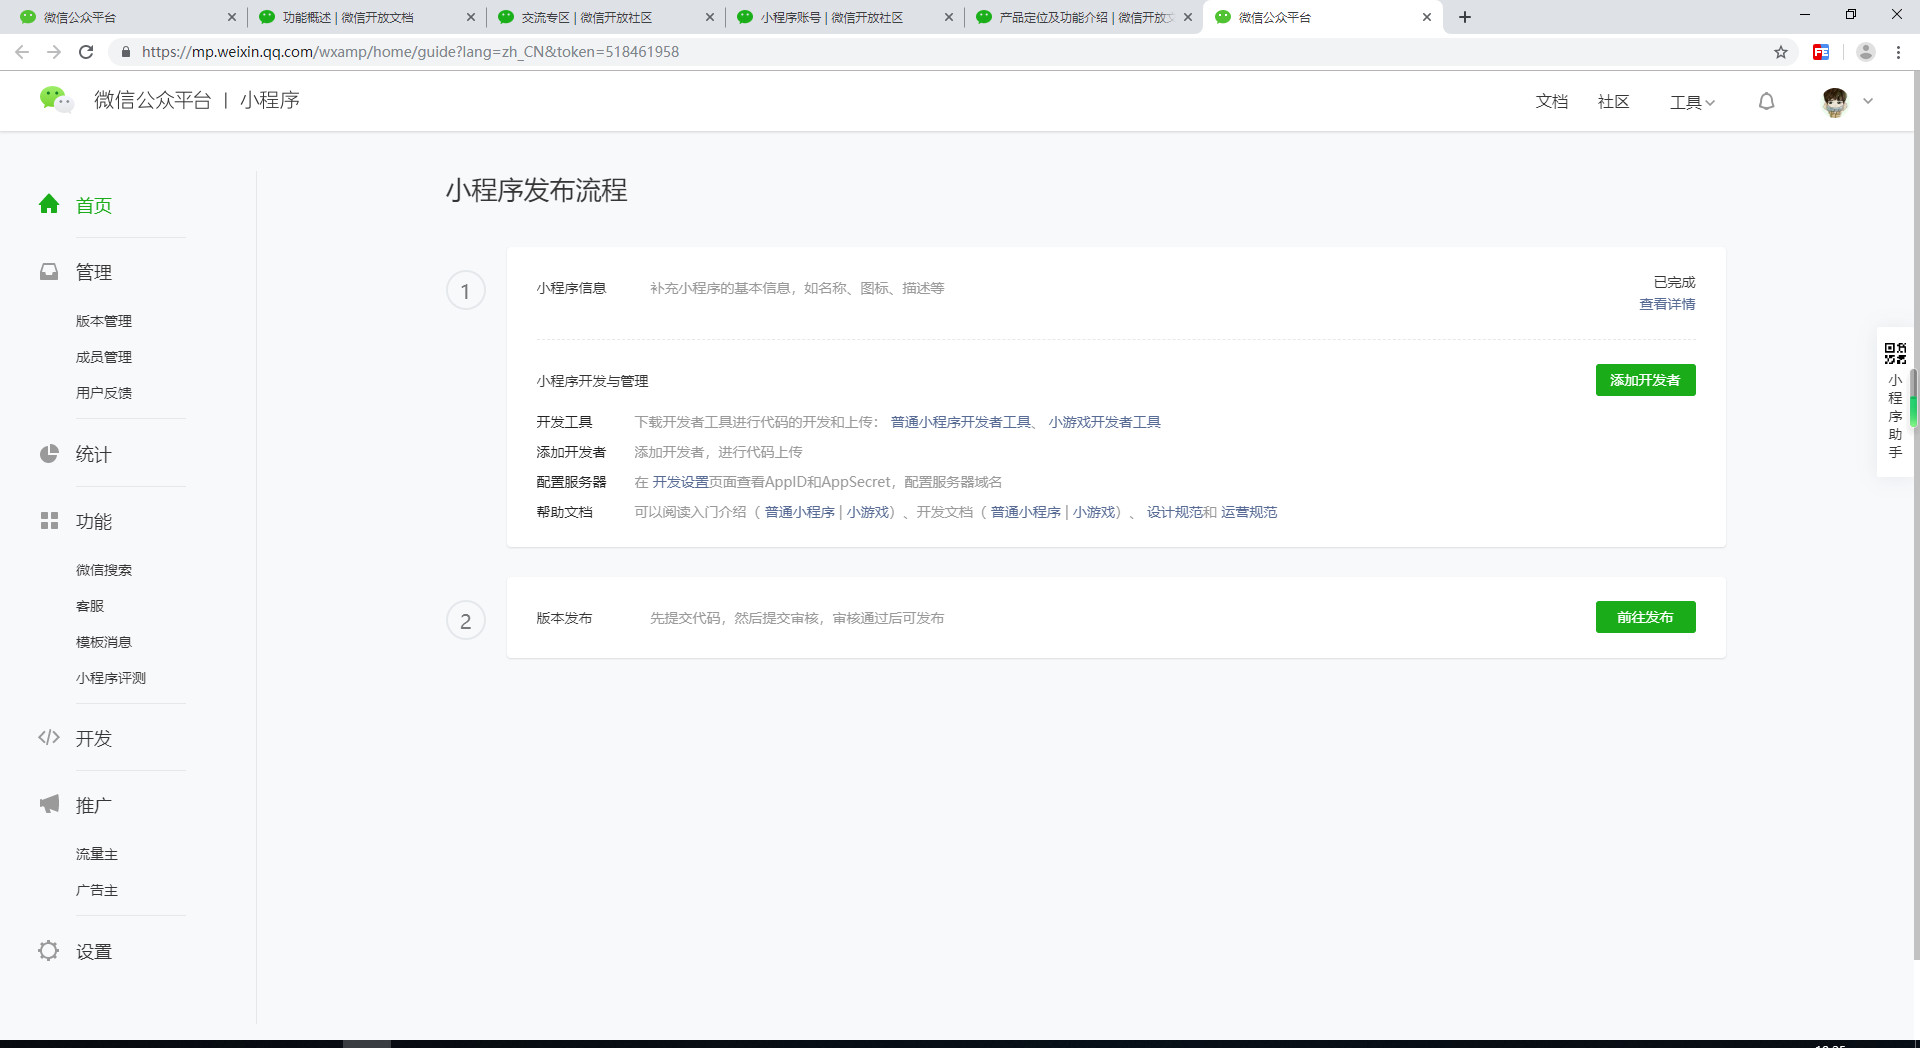This screenshot has height=1048, width=1920.
Task: Select 成员管理 in the sidebar
Action: point(104,357)
